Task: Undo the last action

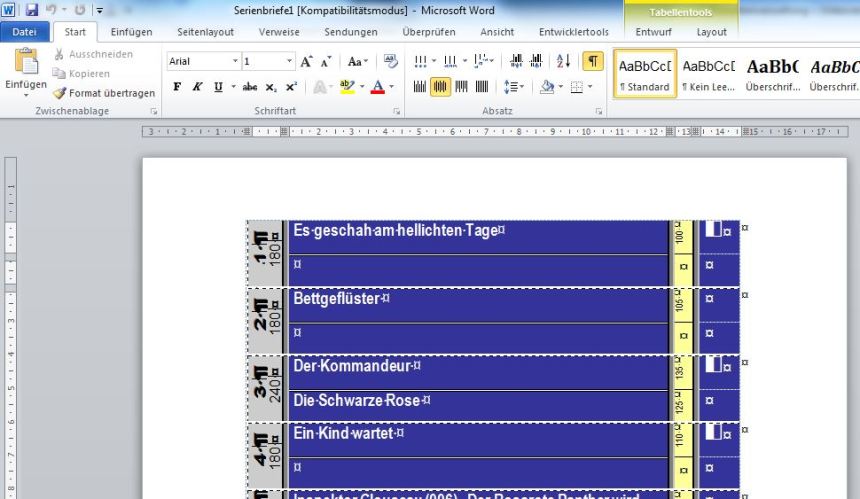Action: [51, 10]
